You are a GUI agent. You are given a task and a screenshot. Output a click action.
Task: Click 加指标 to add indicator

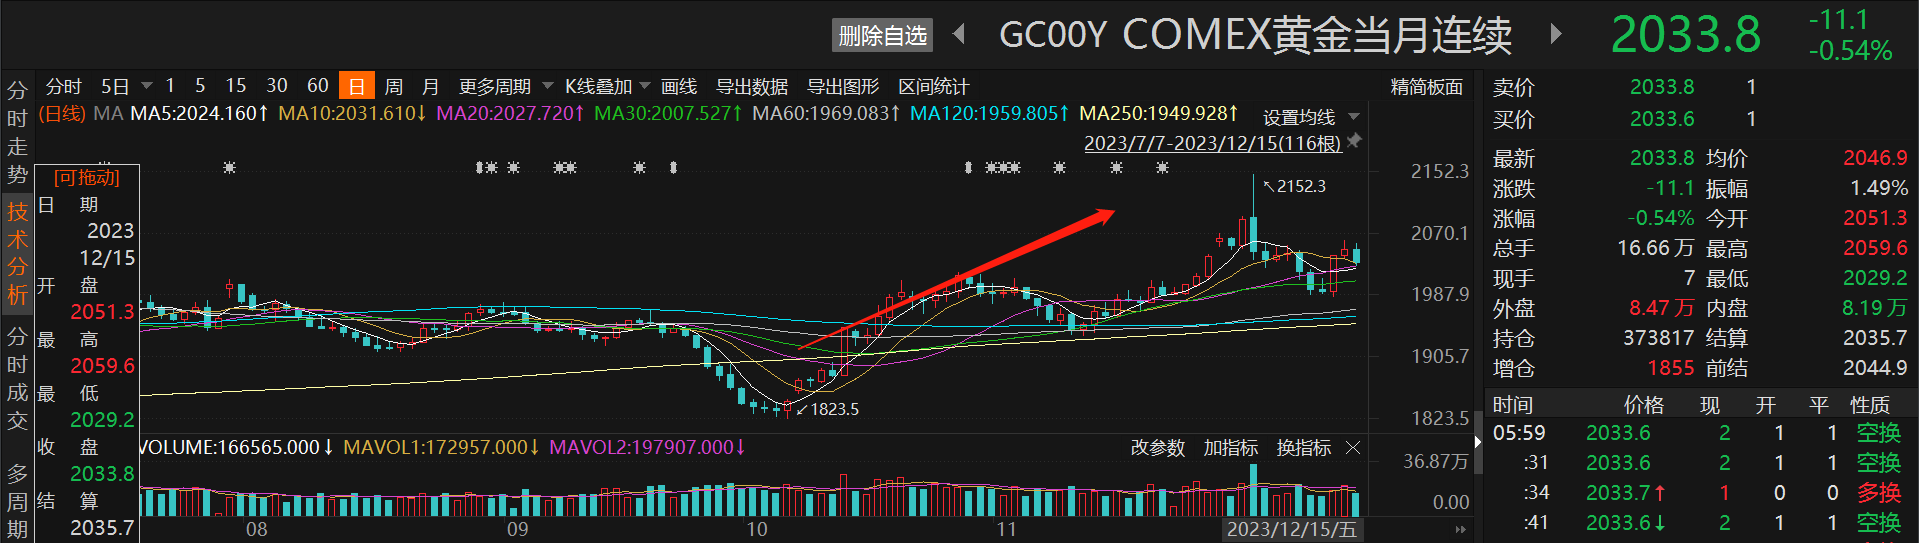1231,448
